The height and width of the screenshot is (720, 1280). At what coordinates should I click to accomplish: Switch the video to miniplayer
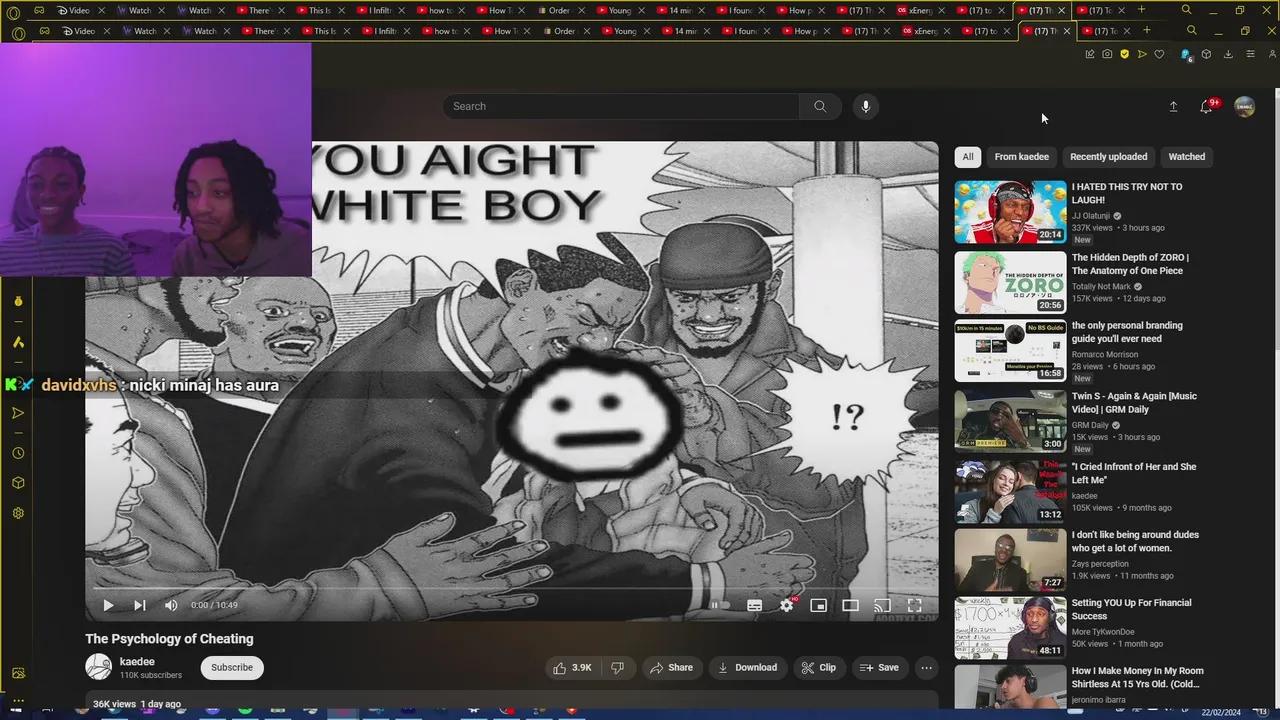[x=818, y=605]
